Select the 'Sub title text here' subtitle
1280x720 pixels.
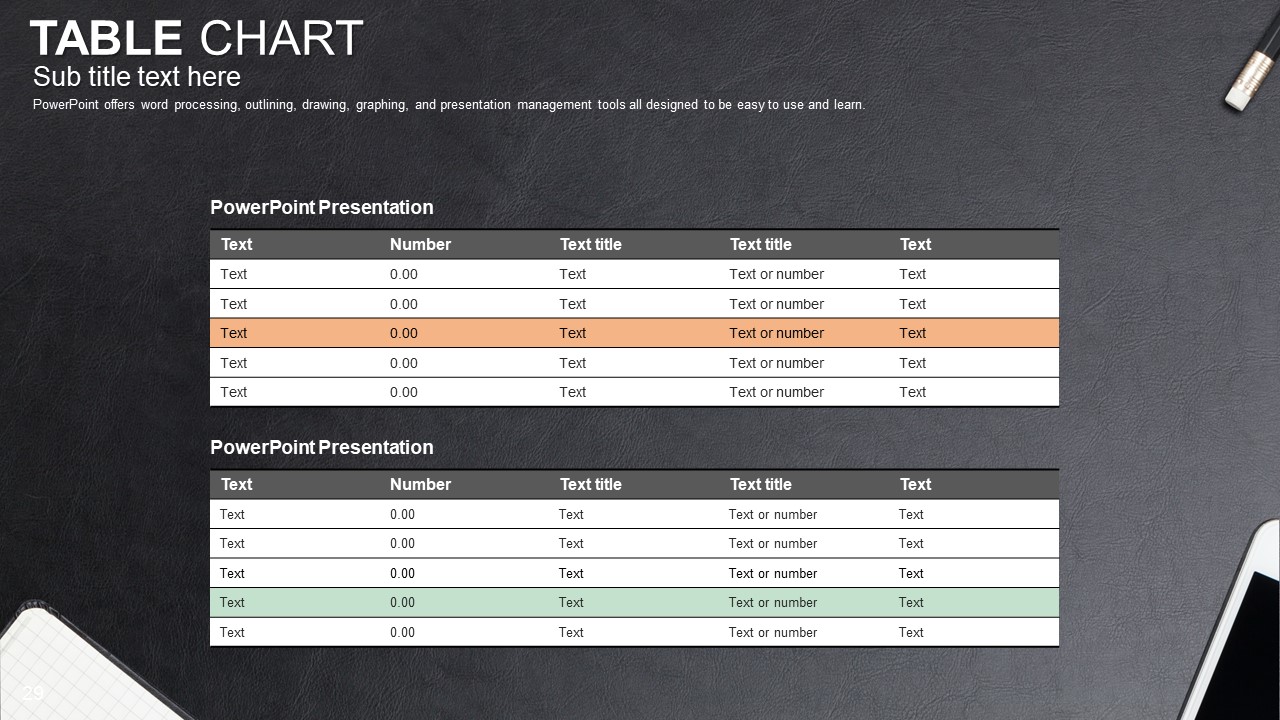(x=137, y=77)
